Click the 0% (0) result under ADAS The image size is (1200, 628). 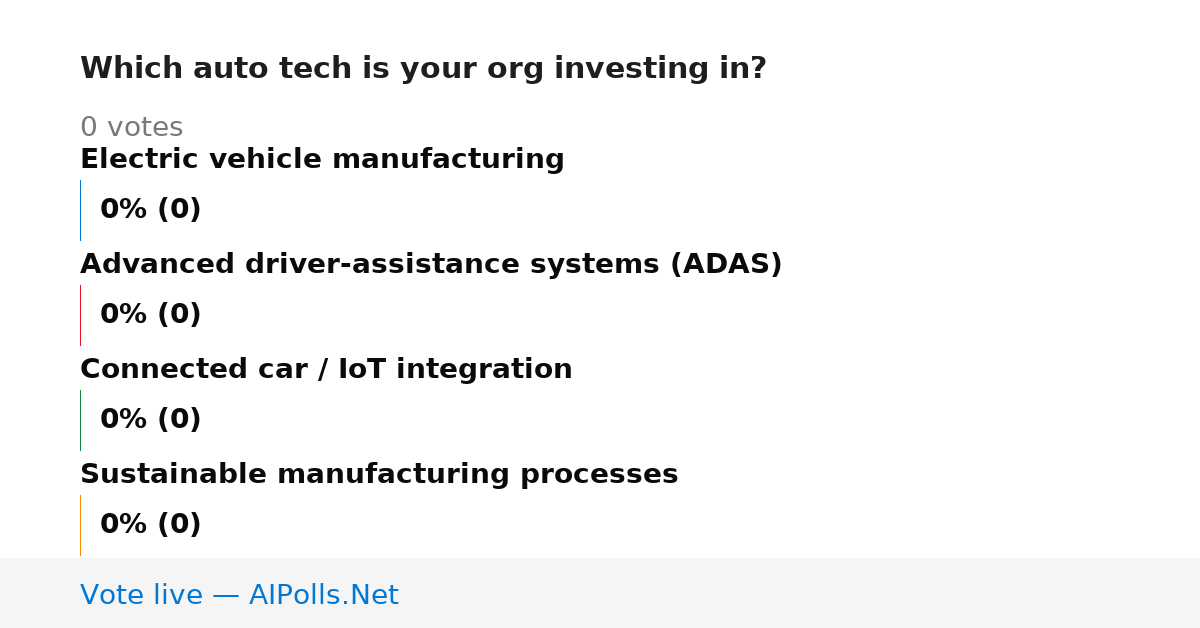151,315
